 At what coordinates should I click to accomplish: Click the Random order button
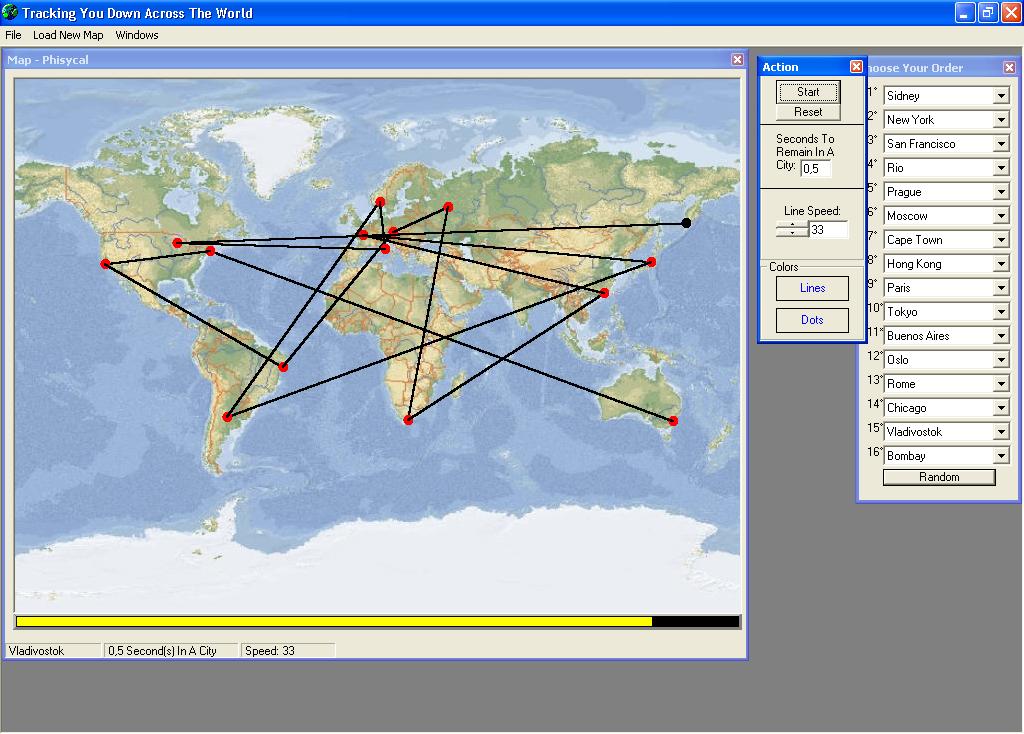[x=939, y=477]
